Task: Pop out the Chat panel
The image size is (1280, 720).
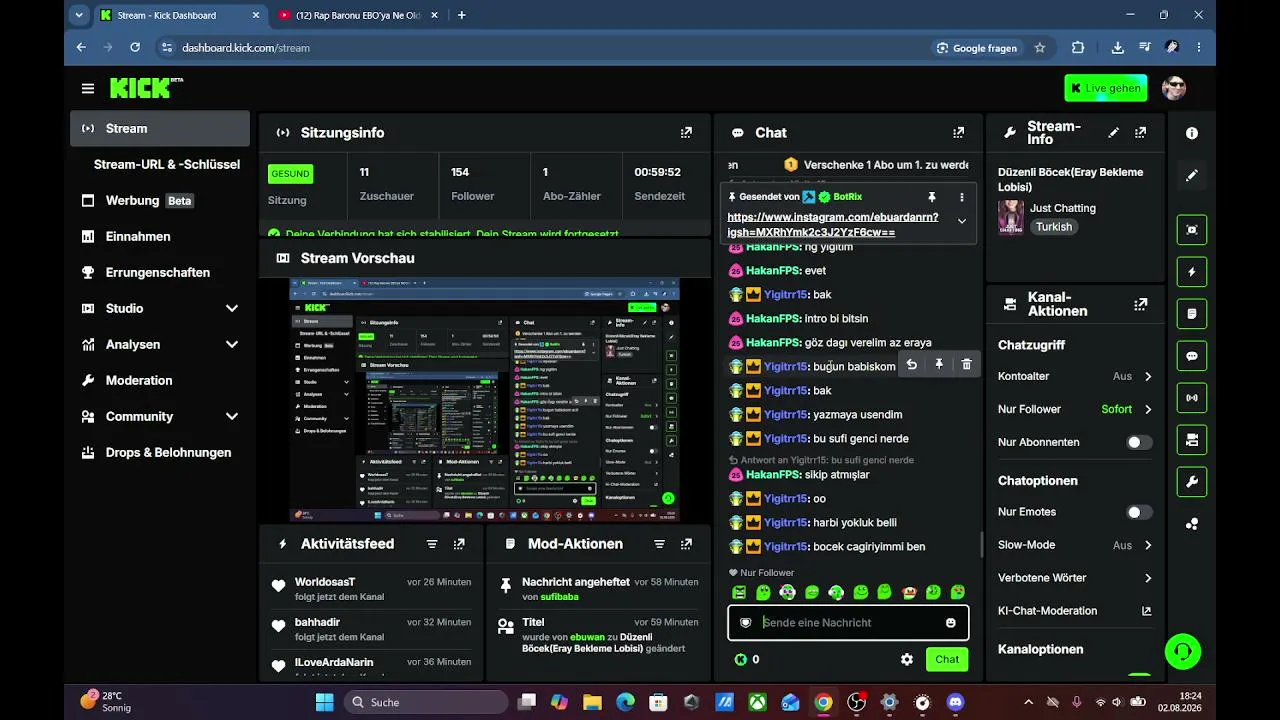Action: click(958, 132)
